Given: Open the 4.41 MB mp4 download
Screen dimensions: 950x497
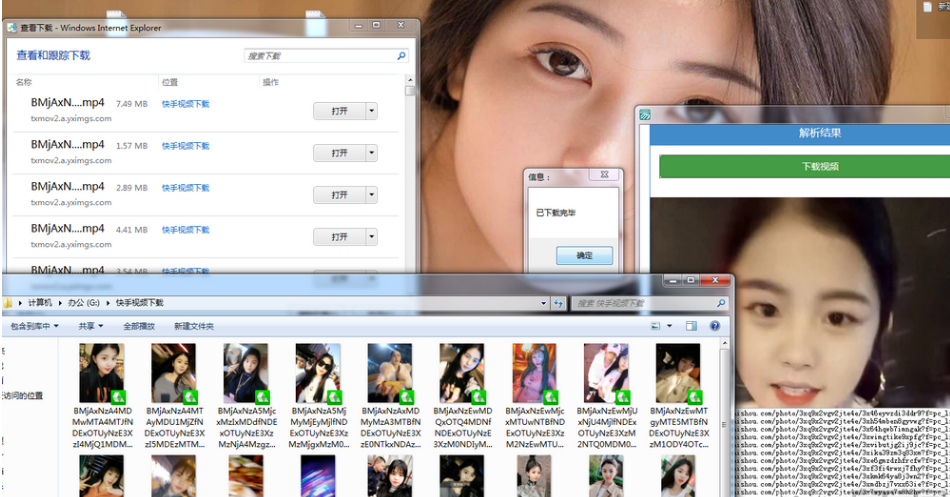Looking at the screenshot, I should (339, 236).
